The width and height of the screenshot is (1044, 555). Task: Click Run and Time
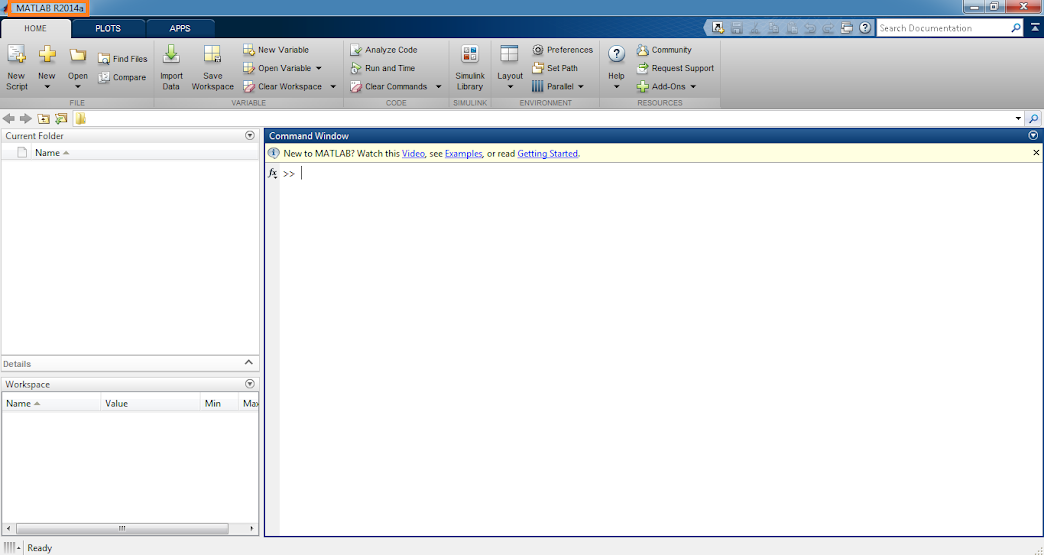tap(382, 68)
